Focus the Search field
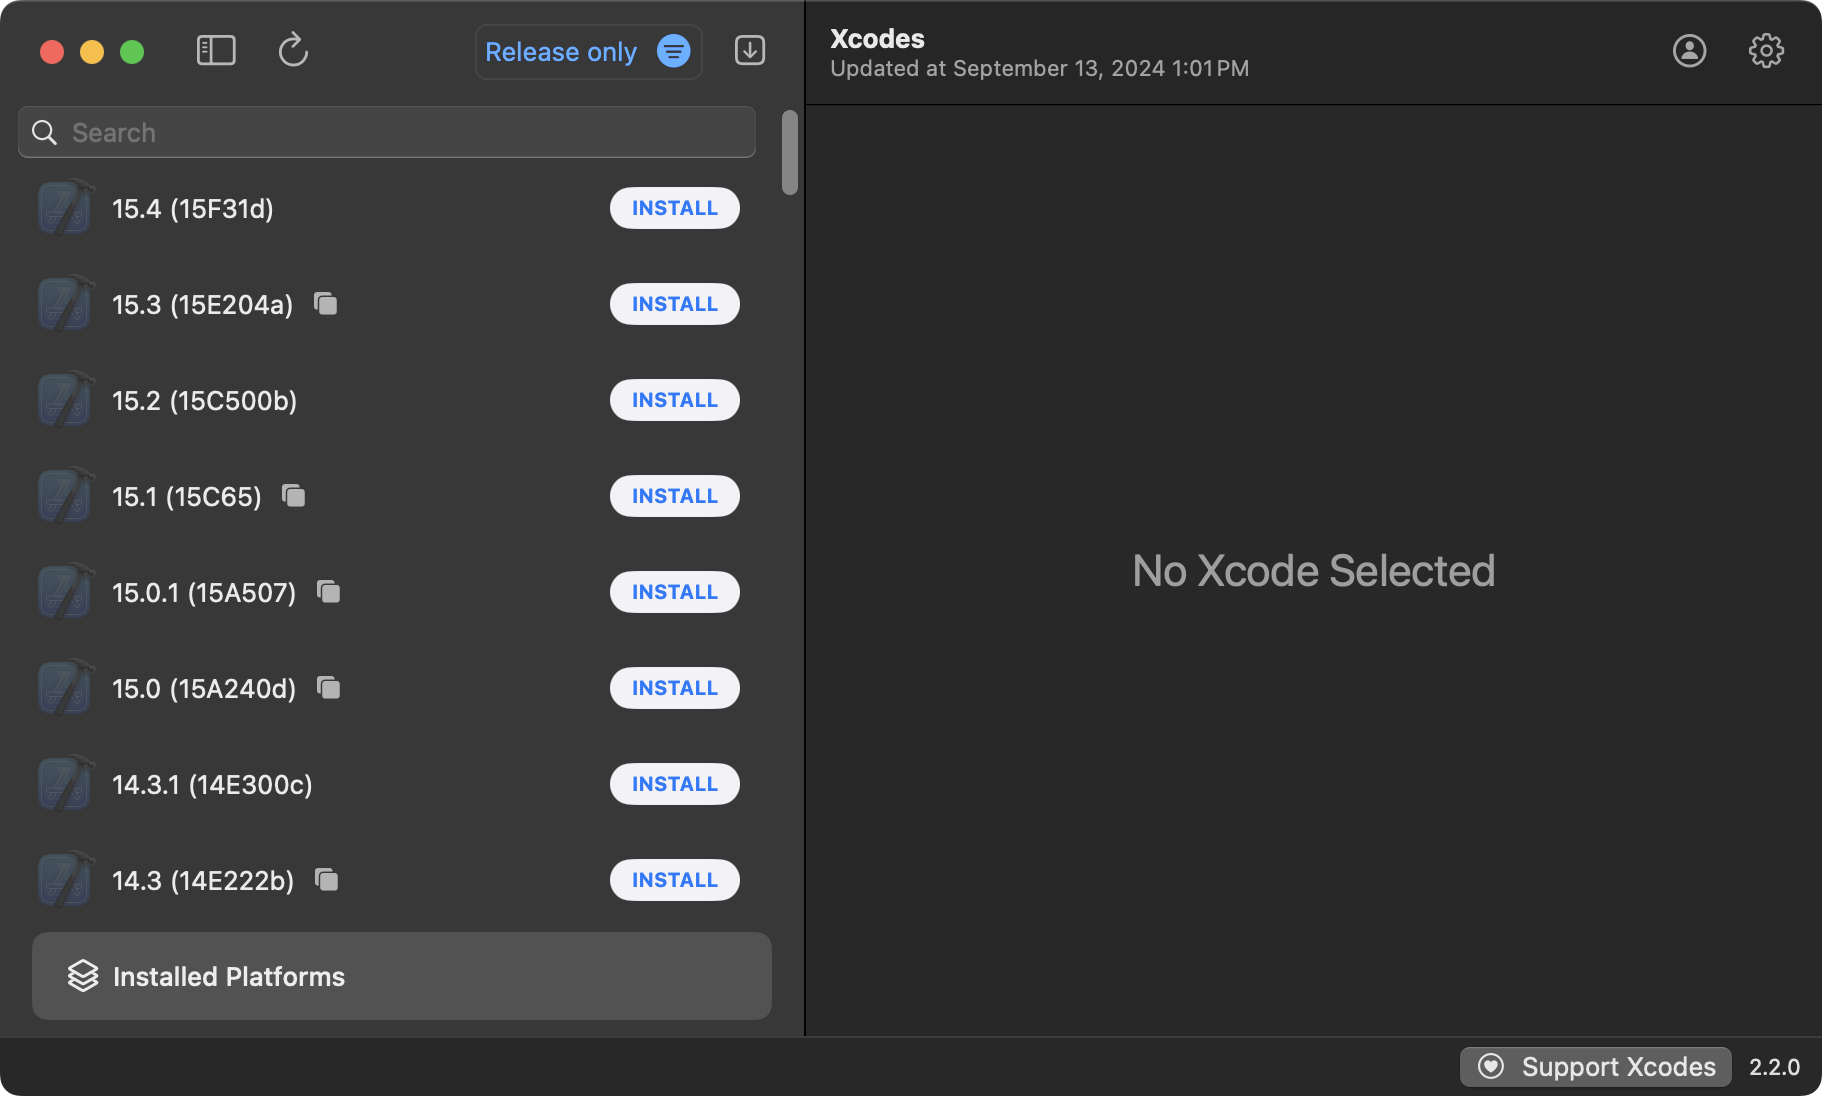1822x1096 pixels. (x=400, y=133)
